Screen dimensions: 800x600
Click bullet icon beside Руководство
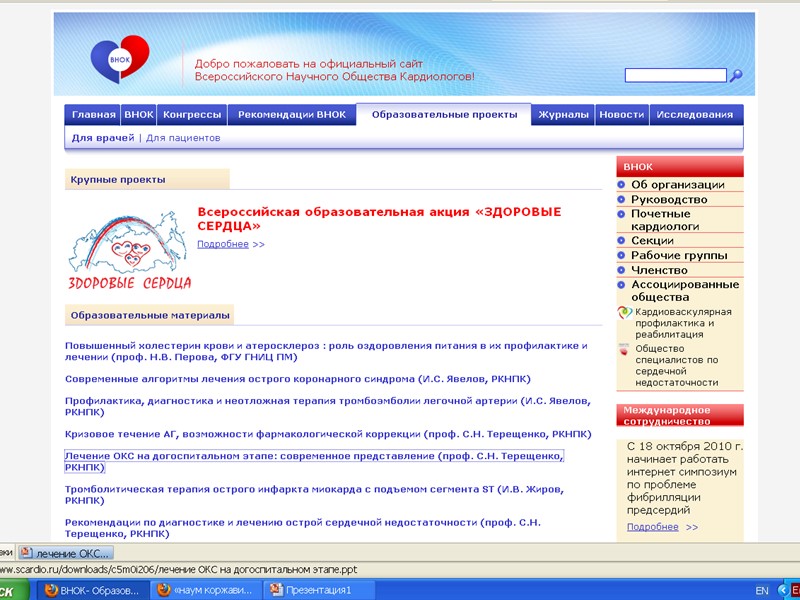pos(621,199)
